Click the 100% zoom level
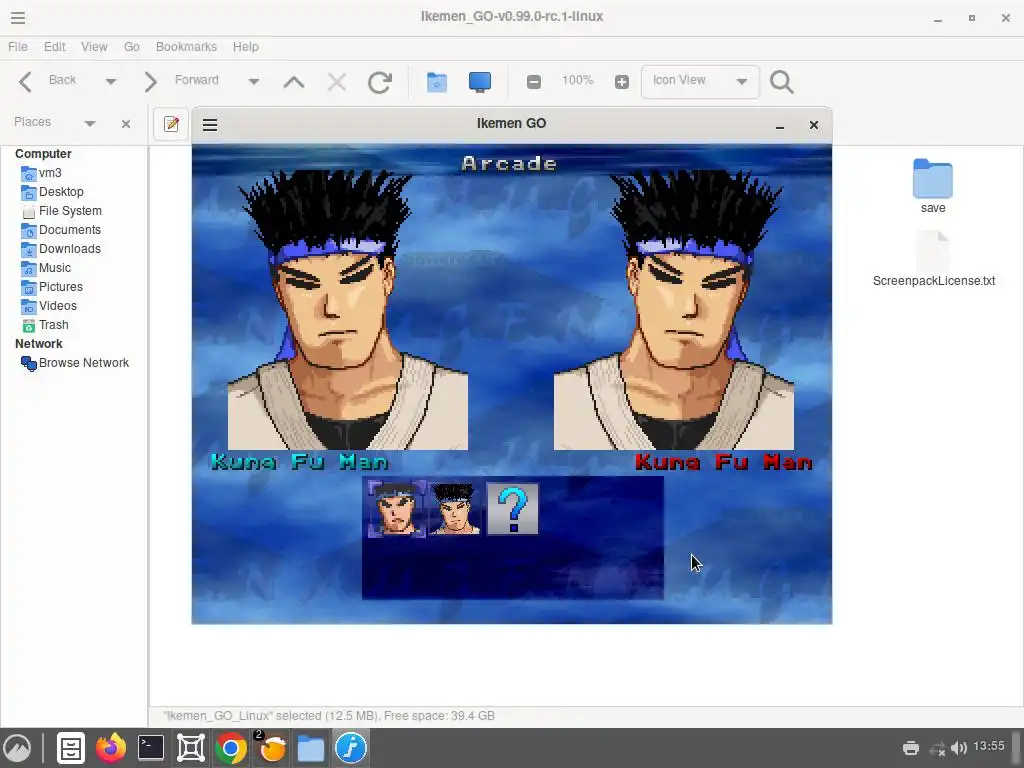Viewport: 1024px width, 768px height. (x=577, y=80)
